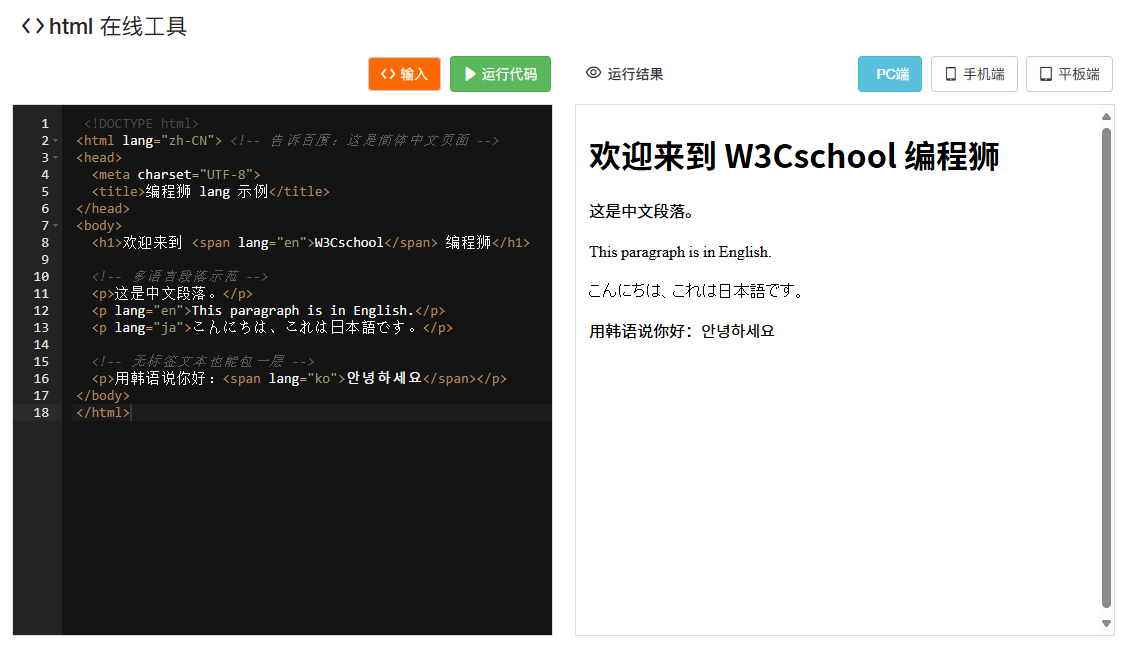Click the preview pane vertical scrollbar thumb
Screen dimensions: 1129x659
(1107, 368)
